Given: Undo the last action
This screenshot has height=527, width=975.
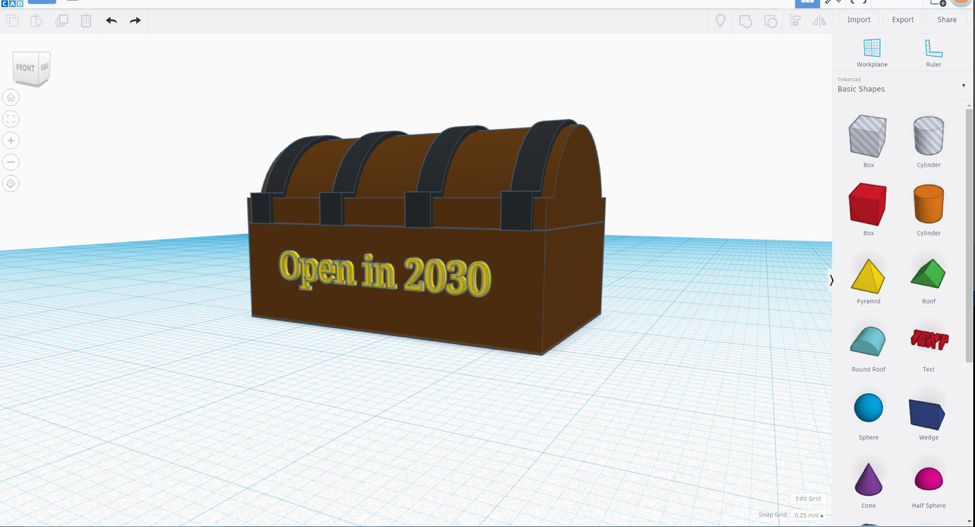Looking at the screenshot, I should (x=111, y=21).
